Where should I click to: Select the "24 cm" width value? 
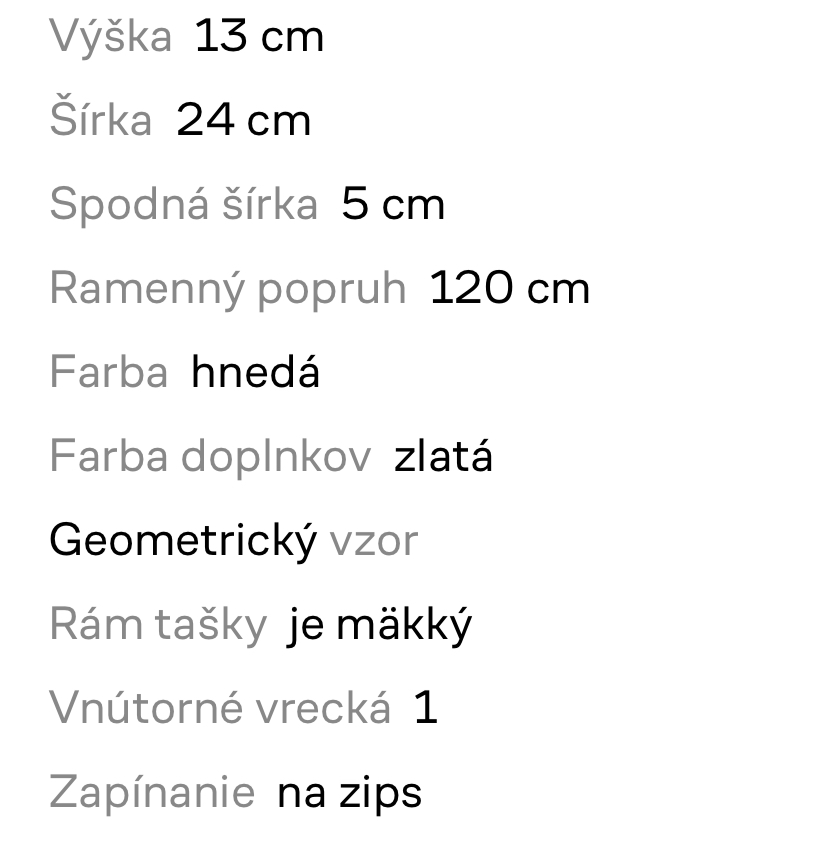click(x=244, y=121)
